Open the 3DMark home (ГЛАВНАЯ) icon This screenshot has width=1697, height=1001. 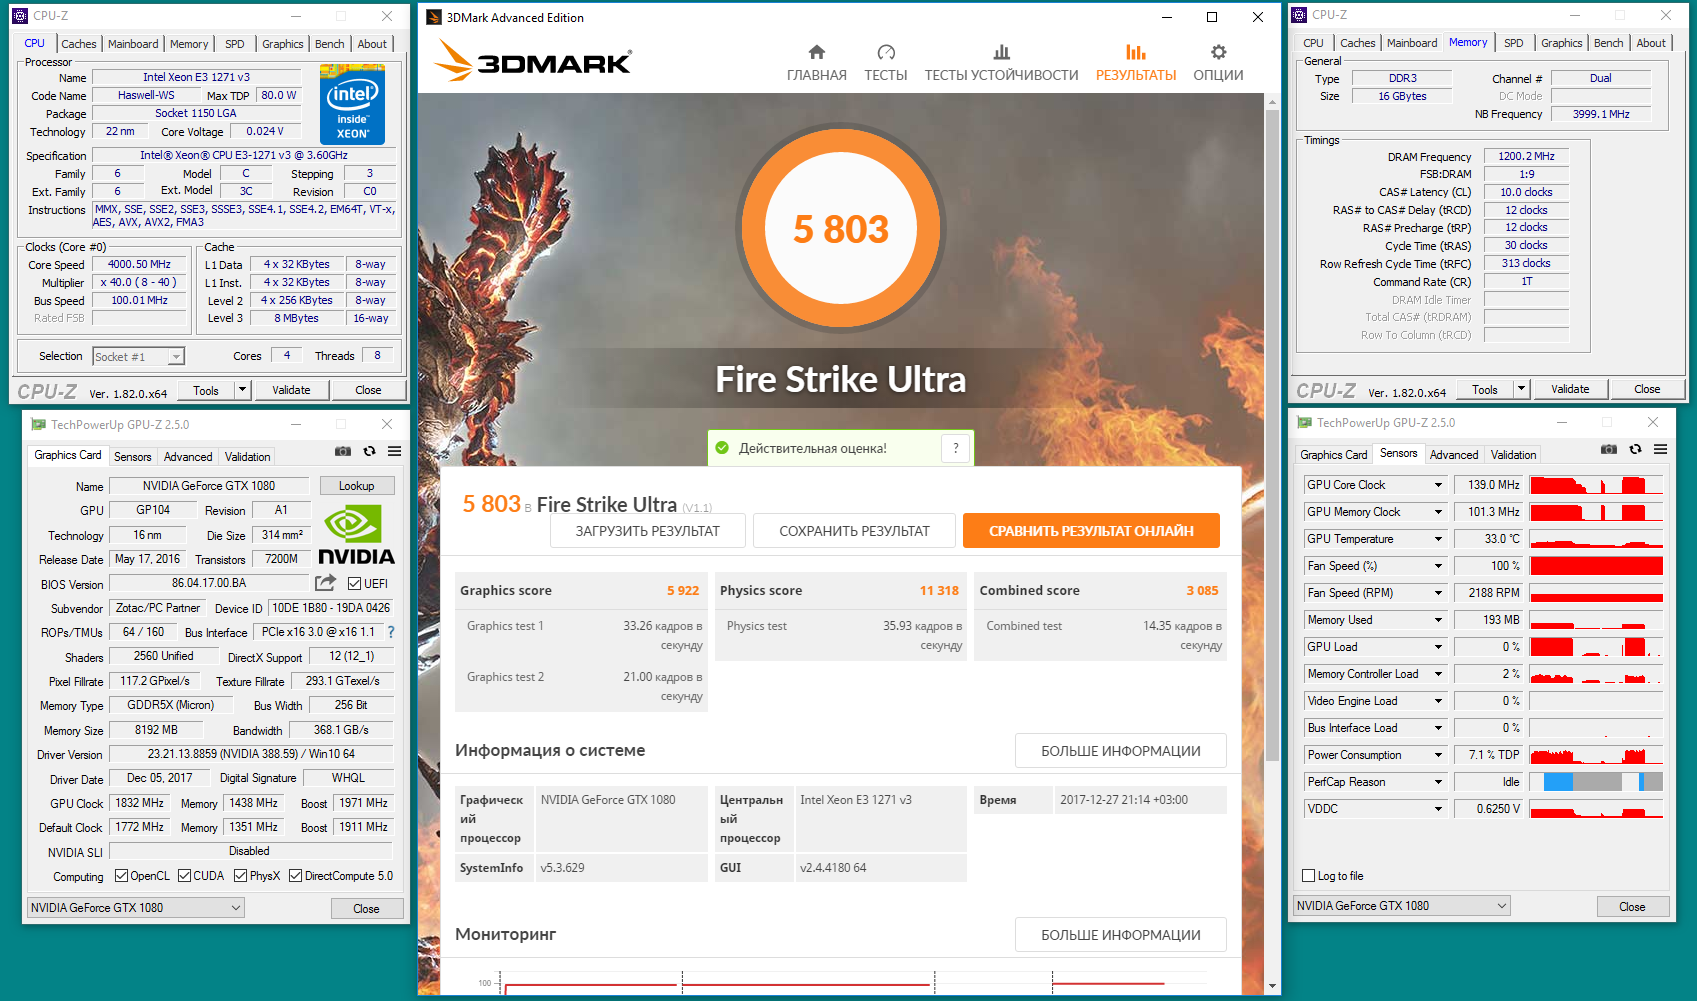tap(816, 52)
